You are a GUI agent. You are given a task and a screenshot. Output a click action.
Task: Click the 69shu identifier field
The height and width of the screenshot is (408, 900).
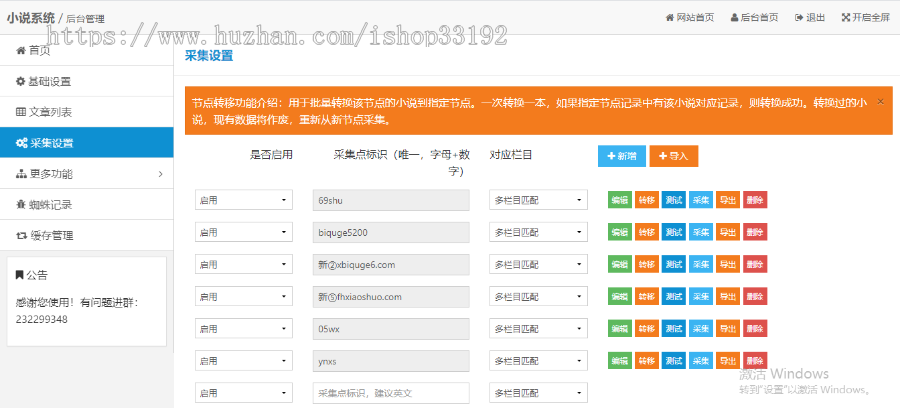391,200
